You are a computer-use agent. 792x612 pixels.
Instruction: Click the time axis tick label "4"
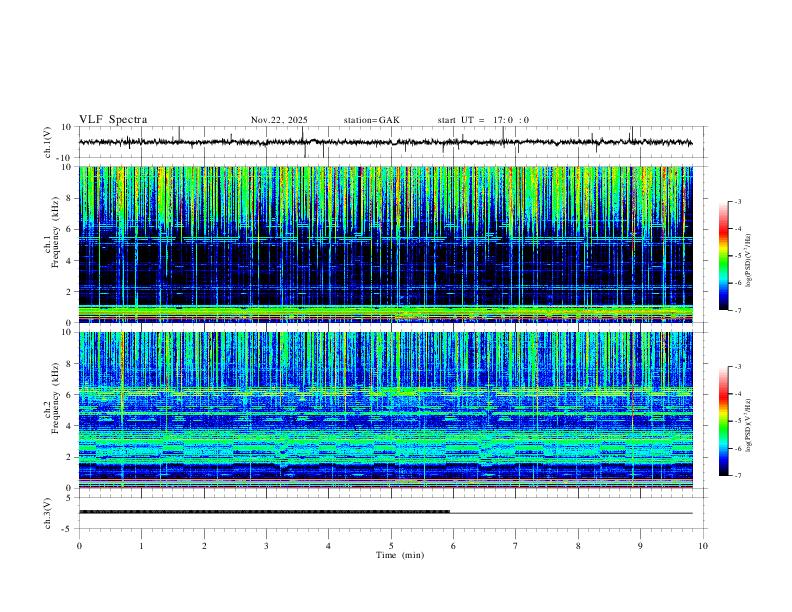pos(329,546)
